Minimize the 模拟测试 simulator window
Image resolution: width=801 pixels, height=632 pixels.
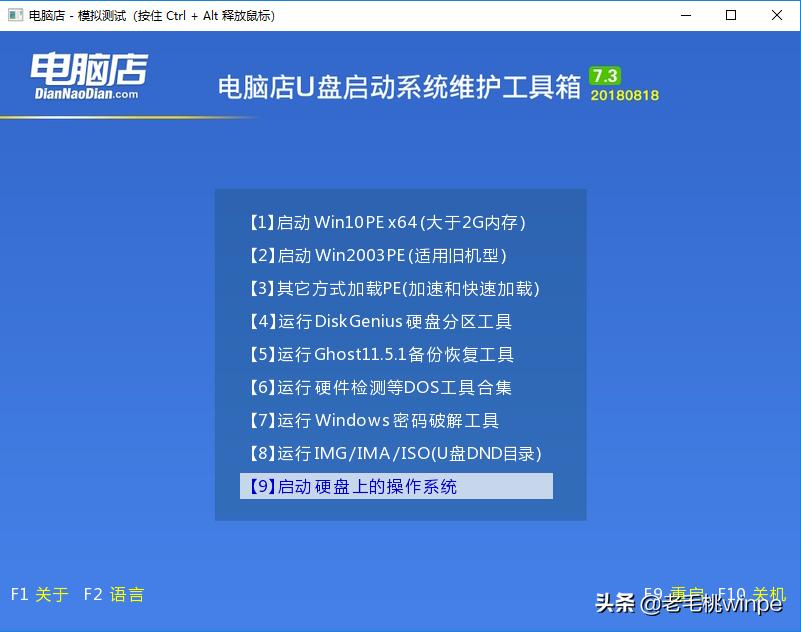(685, 16)
